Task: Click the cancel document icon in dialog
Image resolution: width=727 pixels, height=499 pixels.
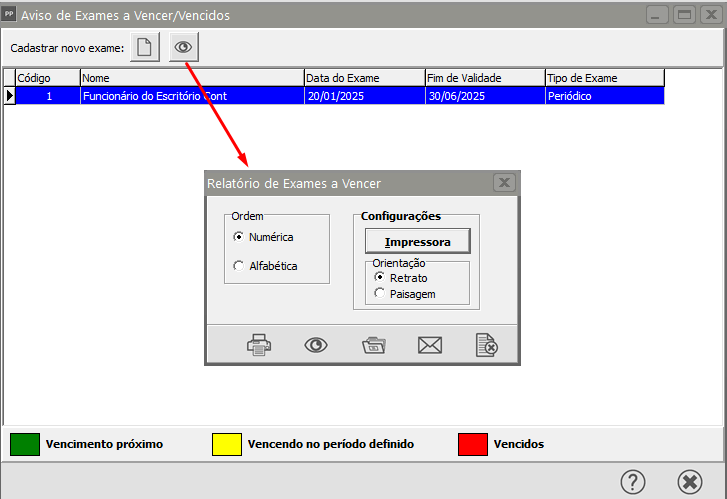Action: point(487,345)
